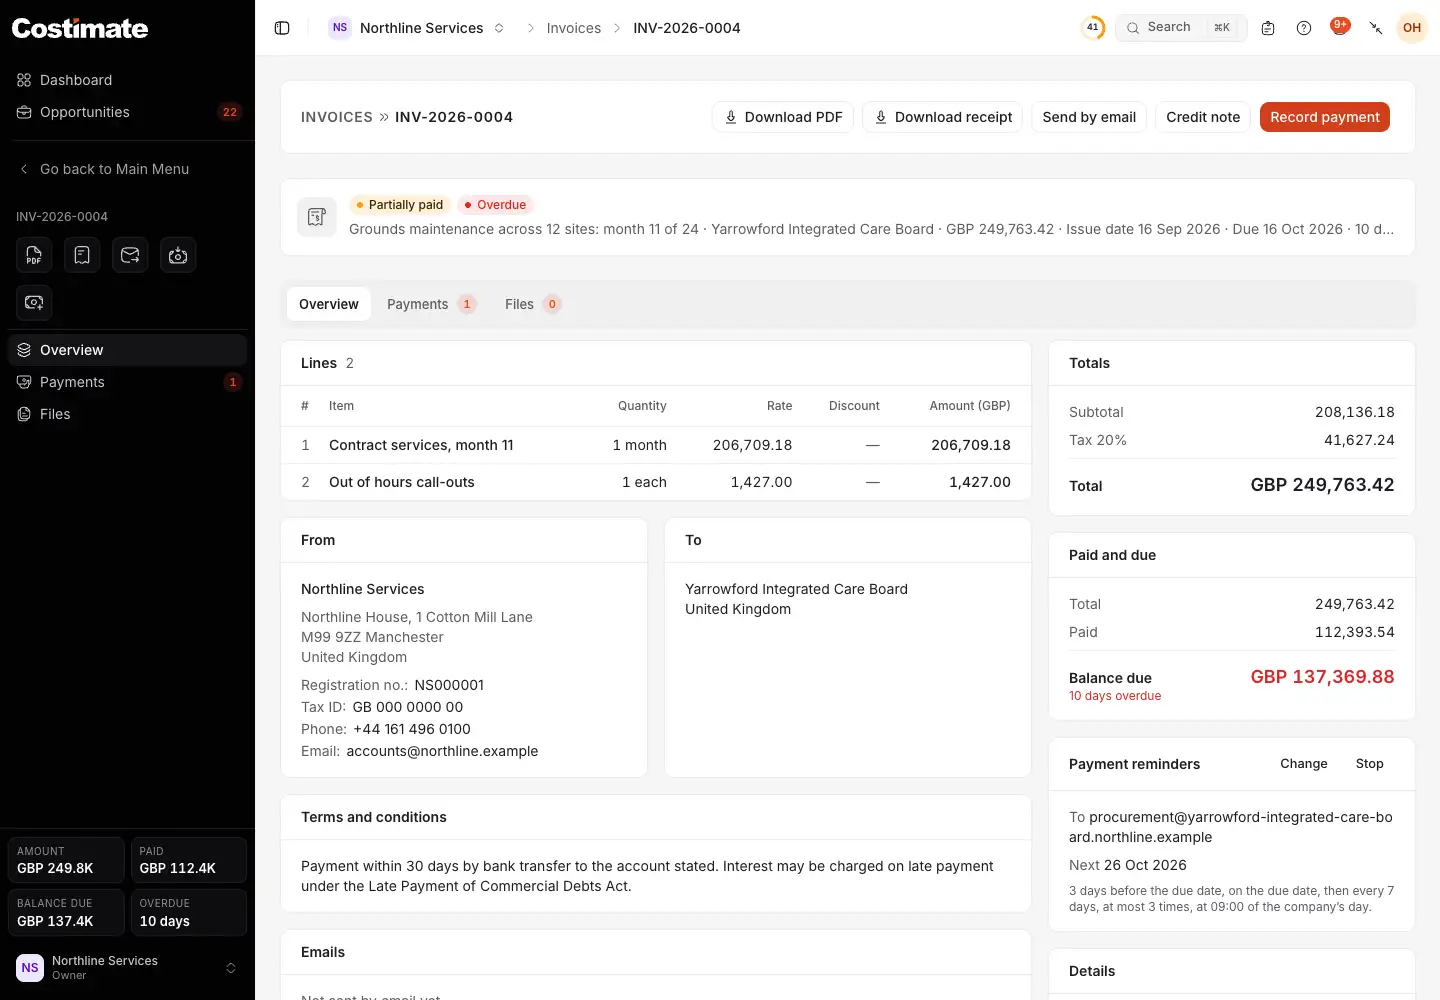
Task: Expand the Northline Services company switcher in header
Action: 416,28
